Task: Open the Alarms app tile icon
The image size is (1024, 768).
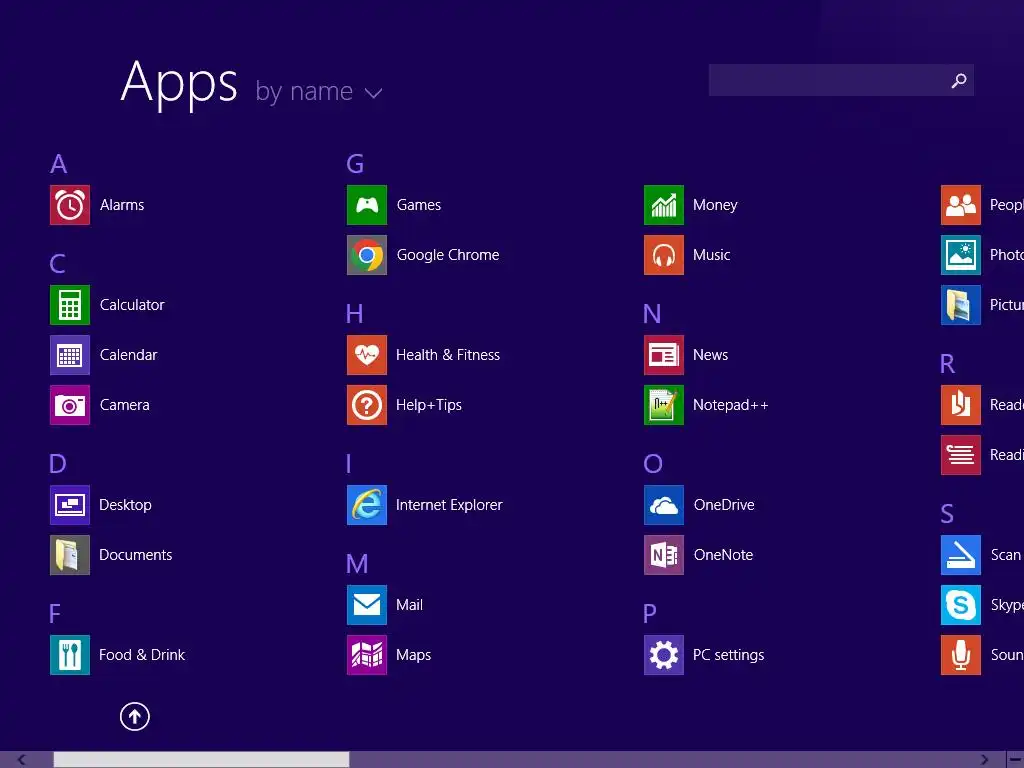Action: [70, 205]
